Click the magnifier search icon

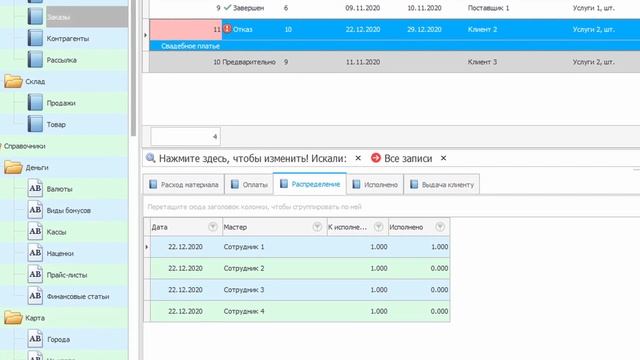(151, 158)
